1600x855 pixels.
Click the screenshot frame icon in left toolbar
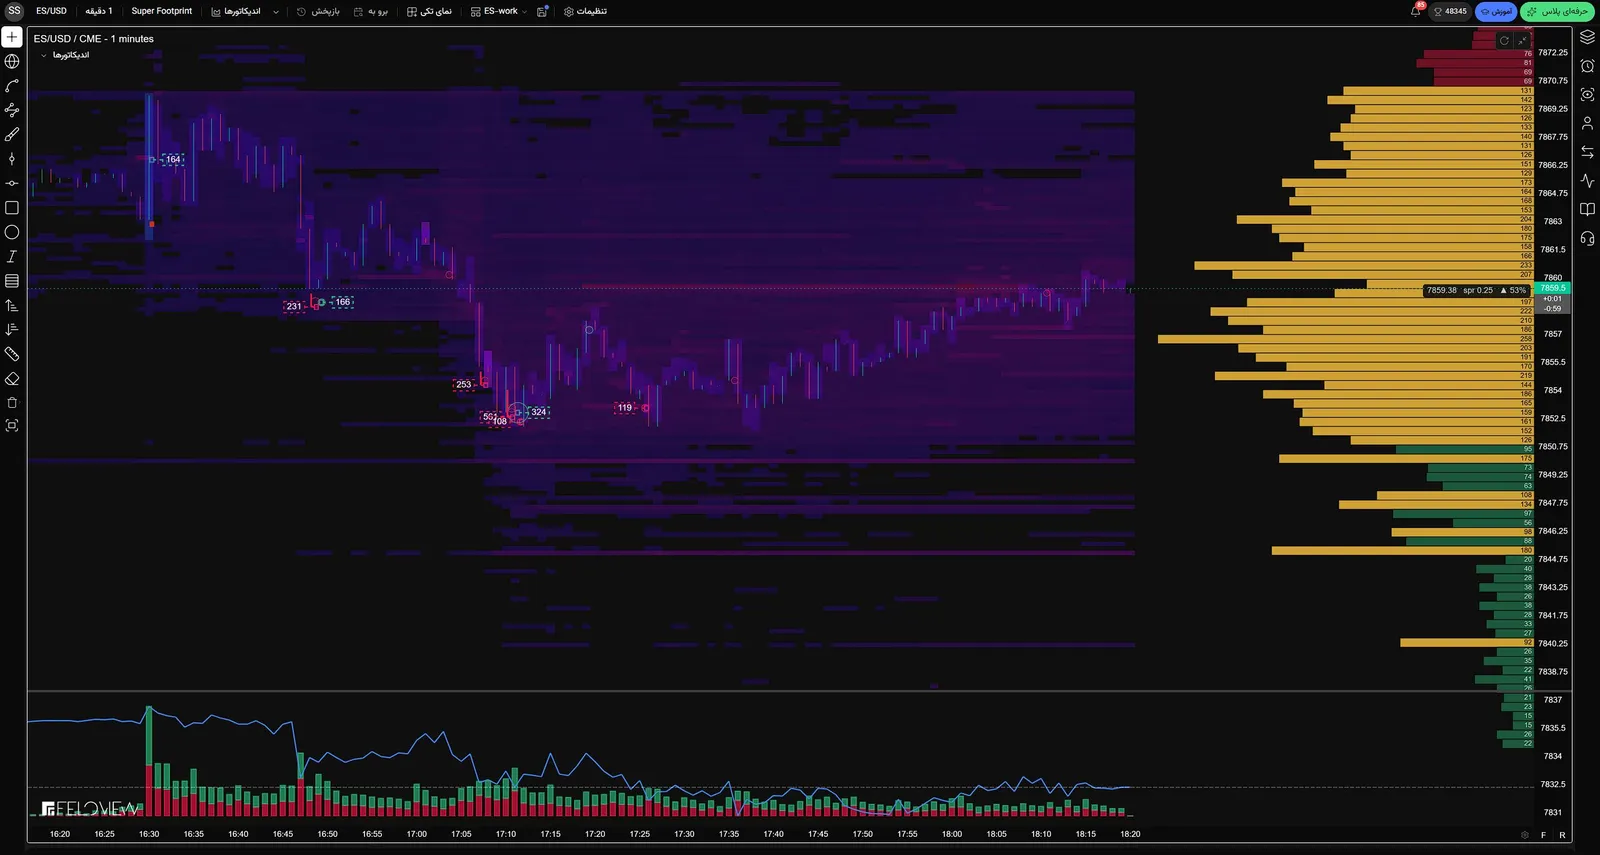click(12, 426)
